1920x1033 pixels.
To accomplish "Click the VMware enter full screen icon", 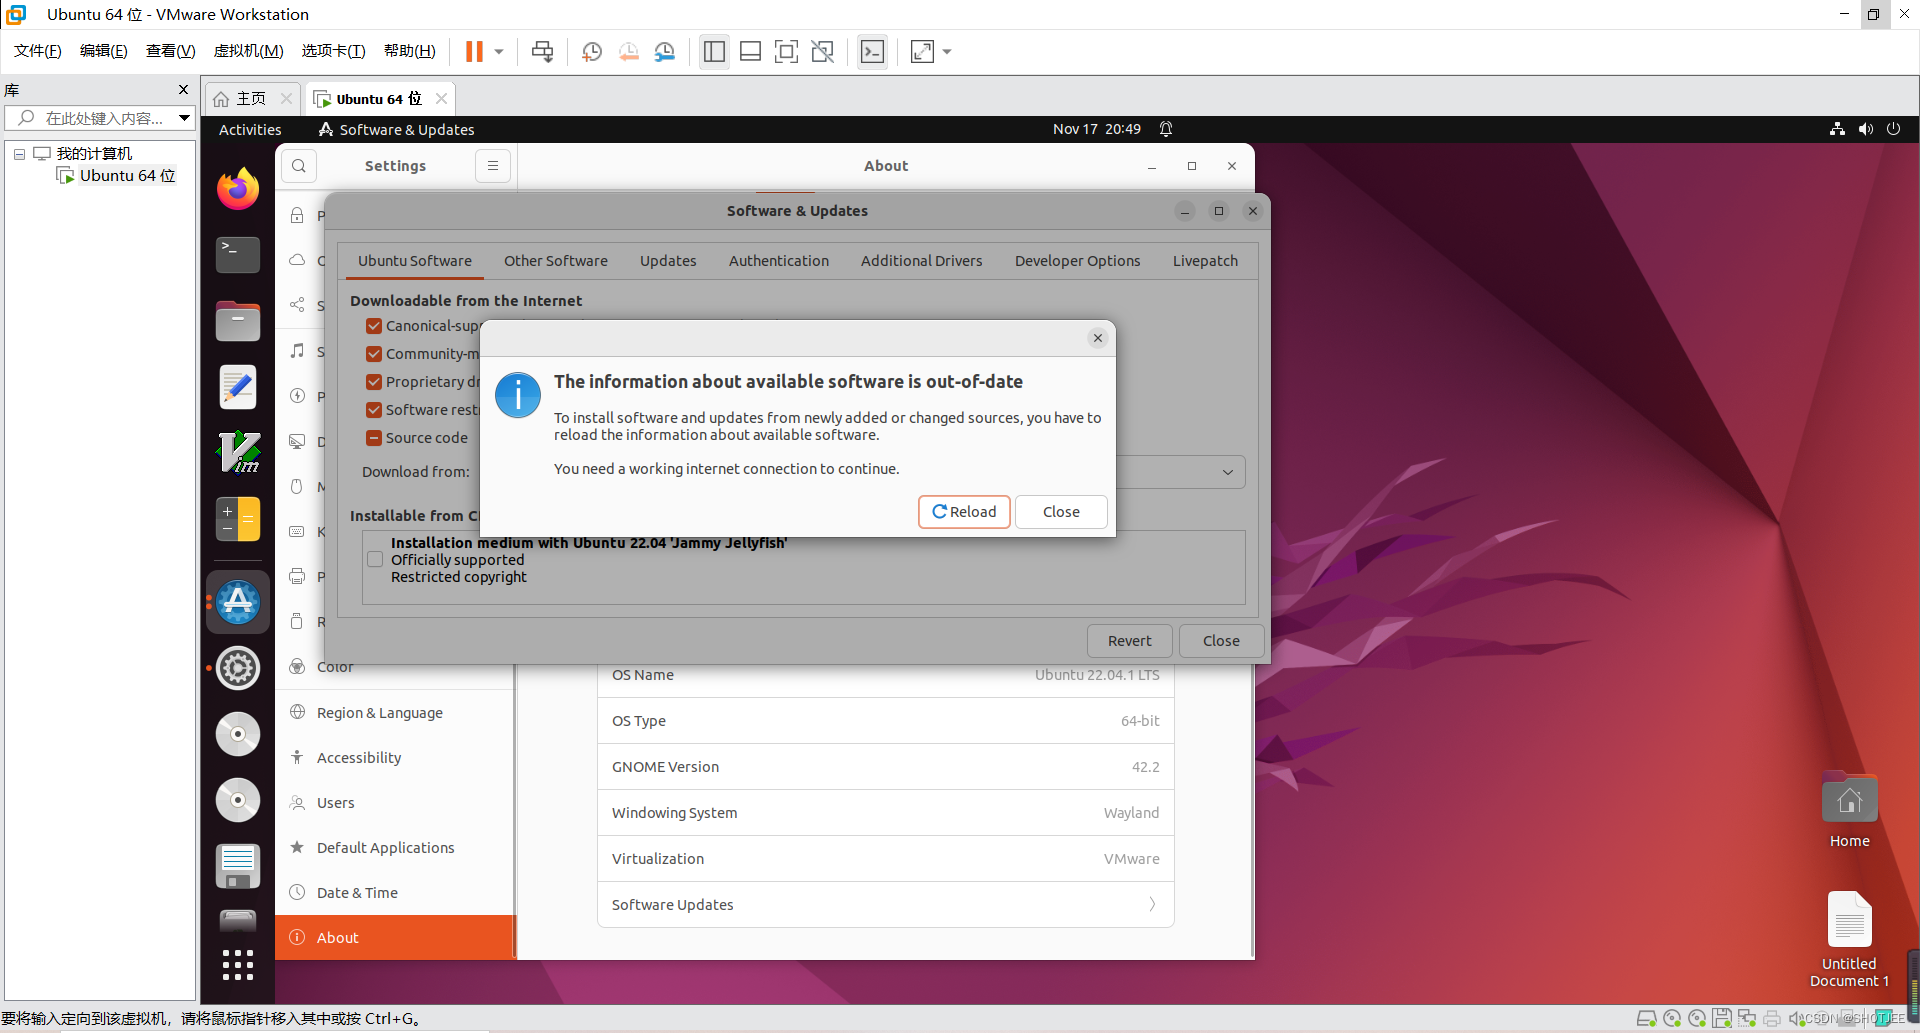I will click(786, 52).
